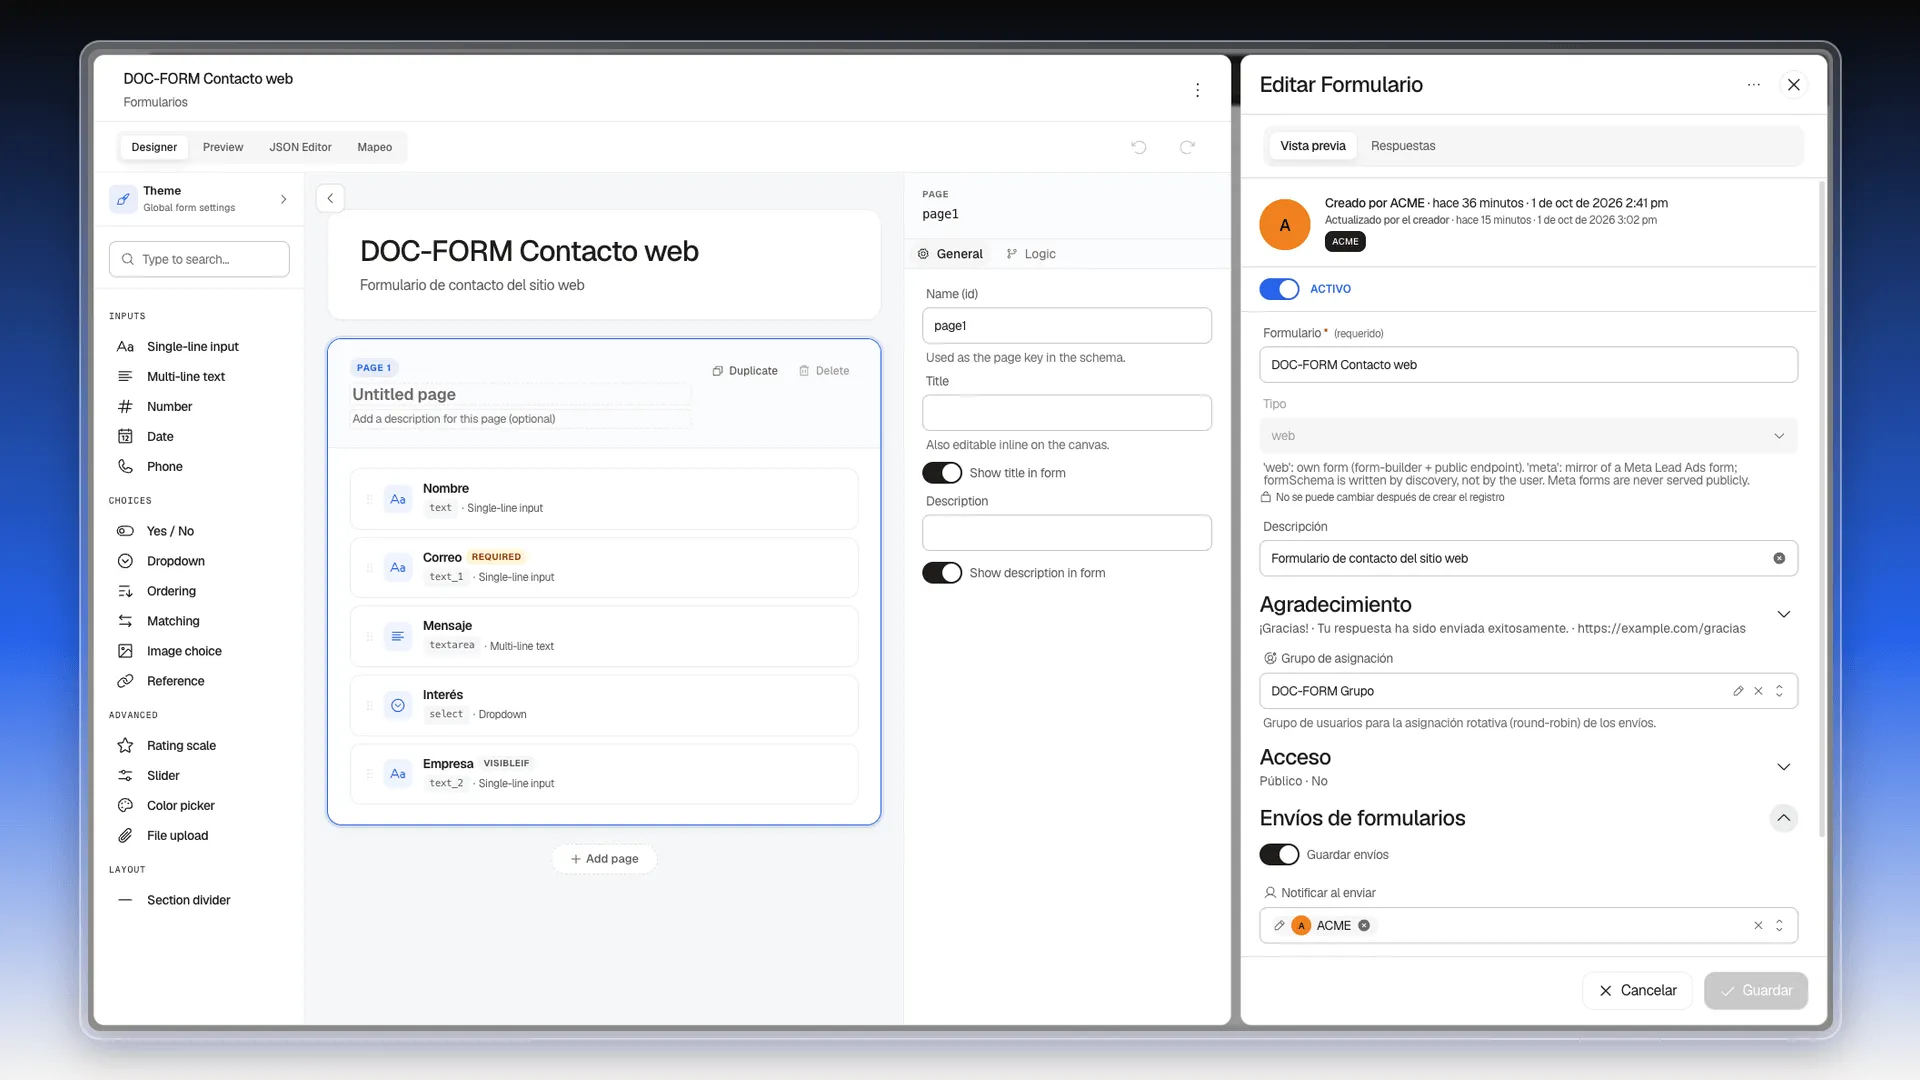Click the undo arrow icon
1920x1080 pixels.
[1138, 147]
